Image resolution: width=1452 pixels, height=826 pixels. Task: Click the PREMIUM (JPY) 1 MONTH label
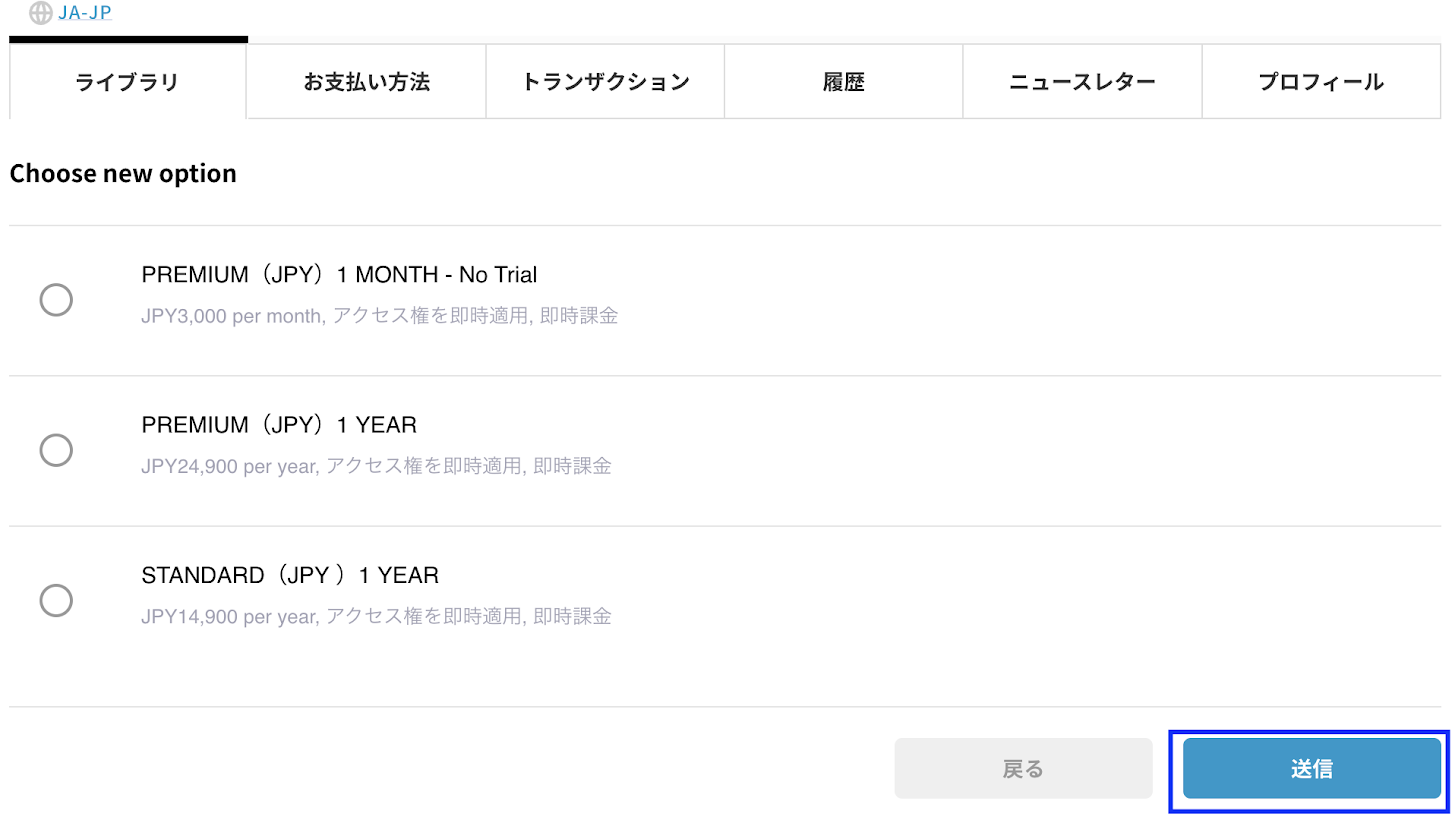point(339,274)
